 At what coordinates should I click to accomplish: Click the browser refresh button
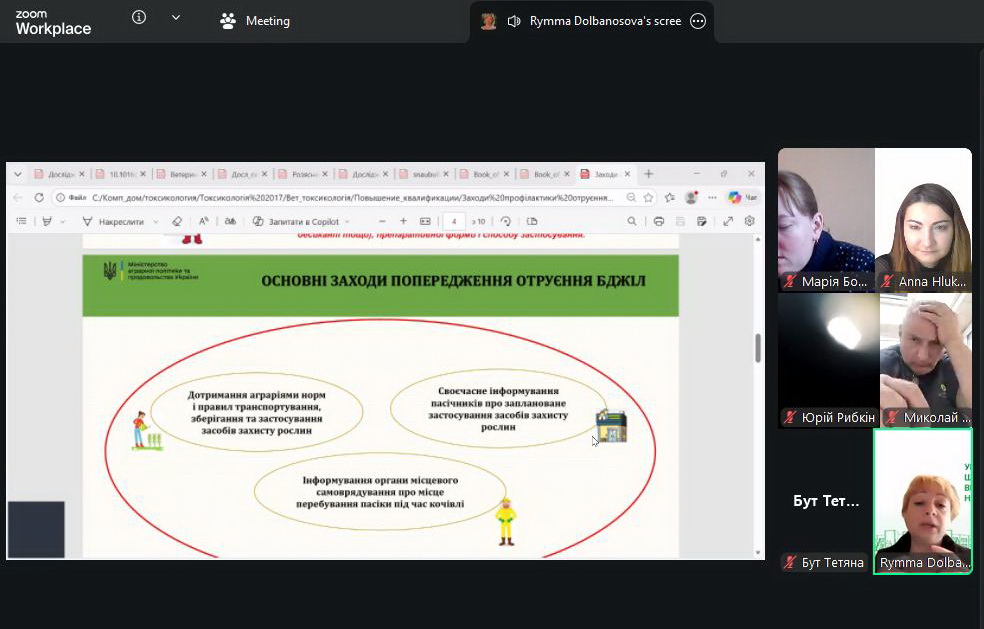pyautogui.click(x=39, y=198)
